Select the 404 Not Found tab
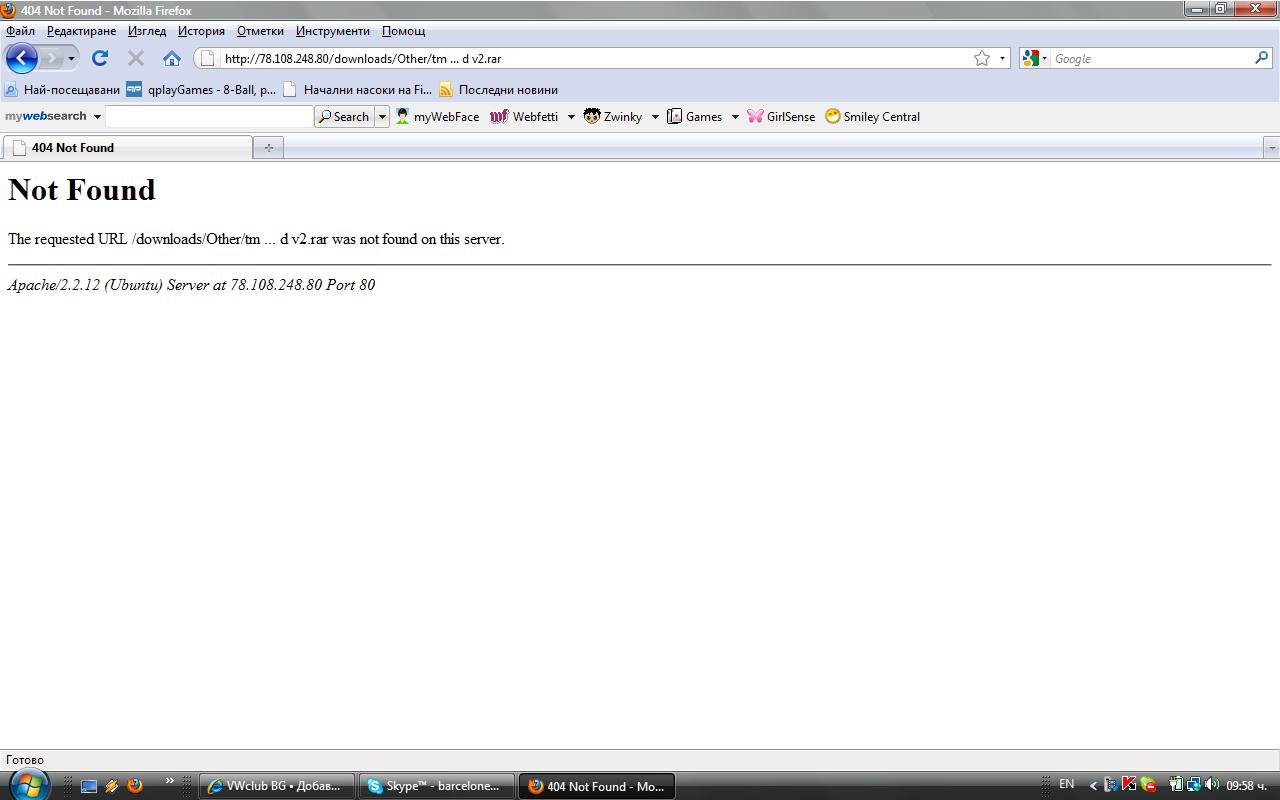1280x800 pixels. click(x=127, y=148)
